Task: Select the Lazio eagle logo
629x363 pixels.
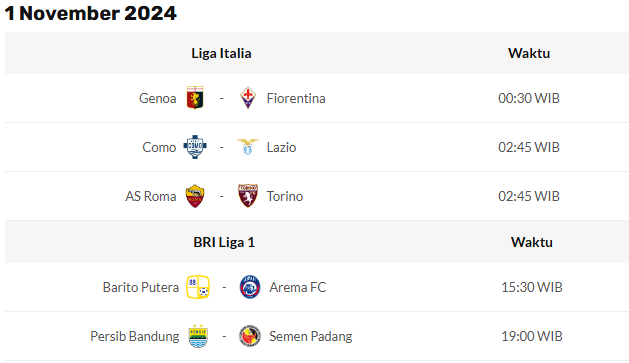Action: (x=248, y=147)
